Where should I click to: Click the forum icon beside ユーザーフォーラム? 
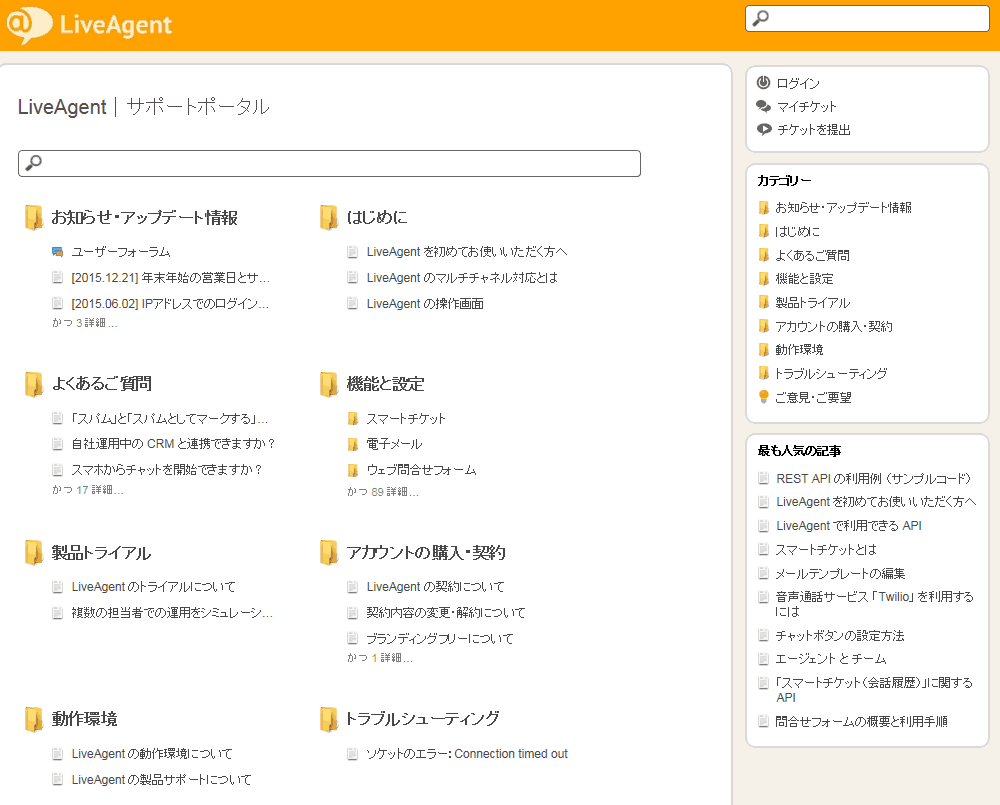tap(57, 252)
